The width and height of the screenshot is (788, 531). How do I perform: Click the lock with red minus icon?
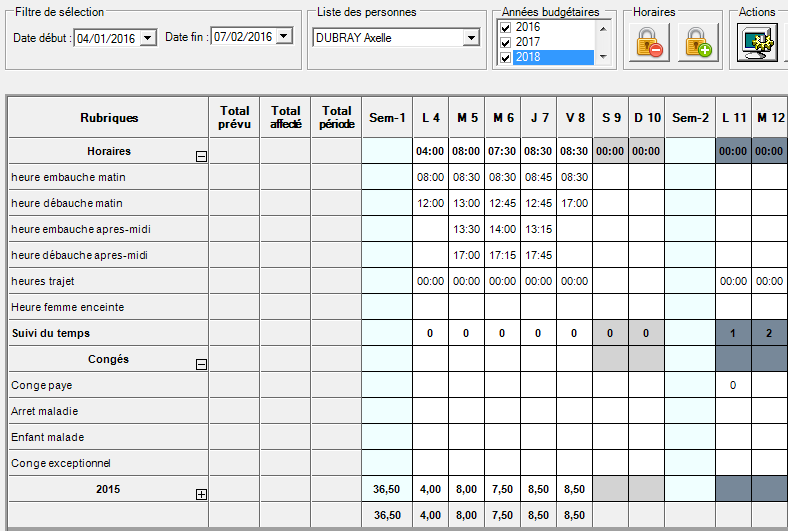click(x=649, y=43)
